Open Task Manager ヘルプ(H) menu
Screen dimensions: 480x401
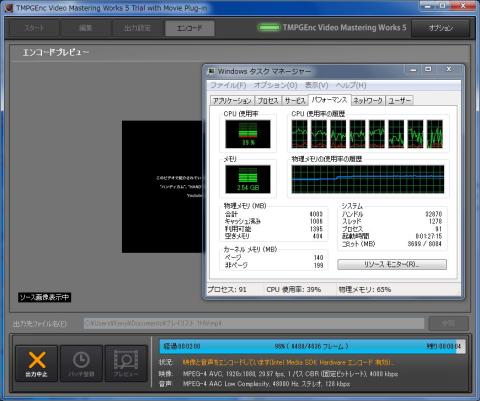(351, 85)
